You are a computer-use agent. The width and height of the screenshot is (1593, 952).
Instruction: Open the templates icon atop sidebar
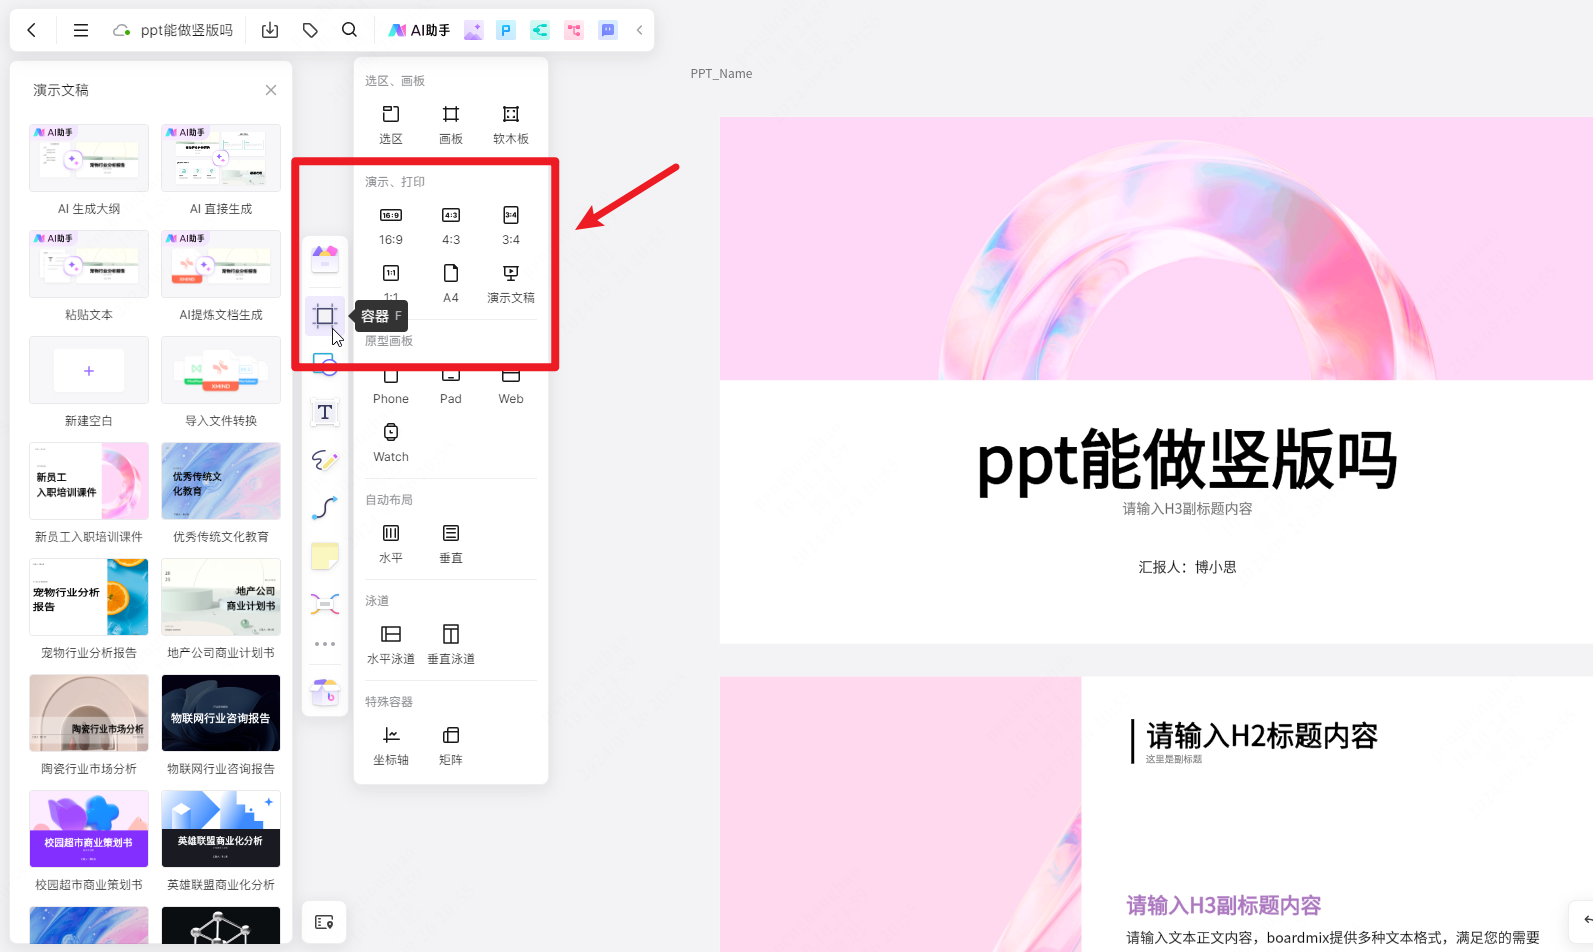(x=325, y=259)
